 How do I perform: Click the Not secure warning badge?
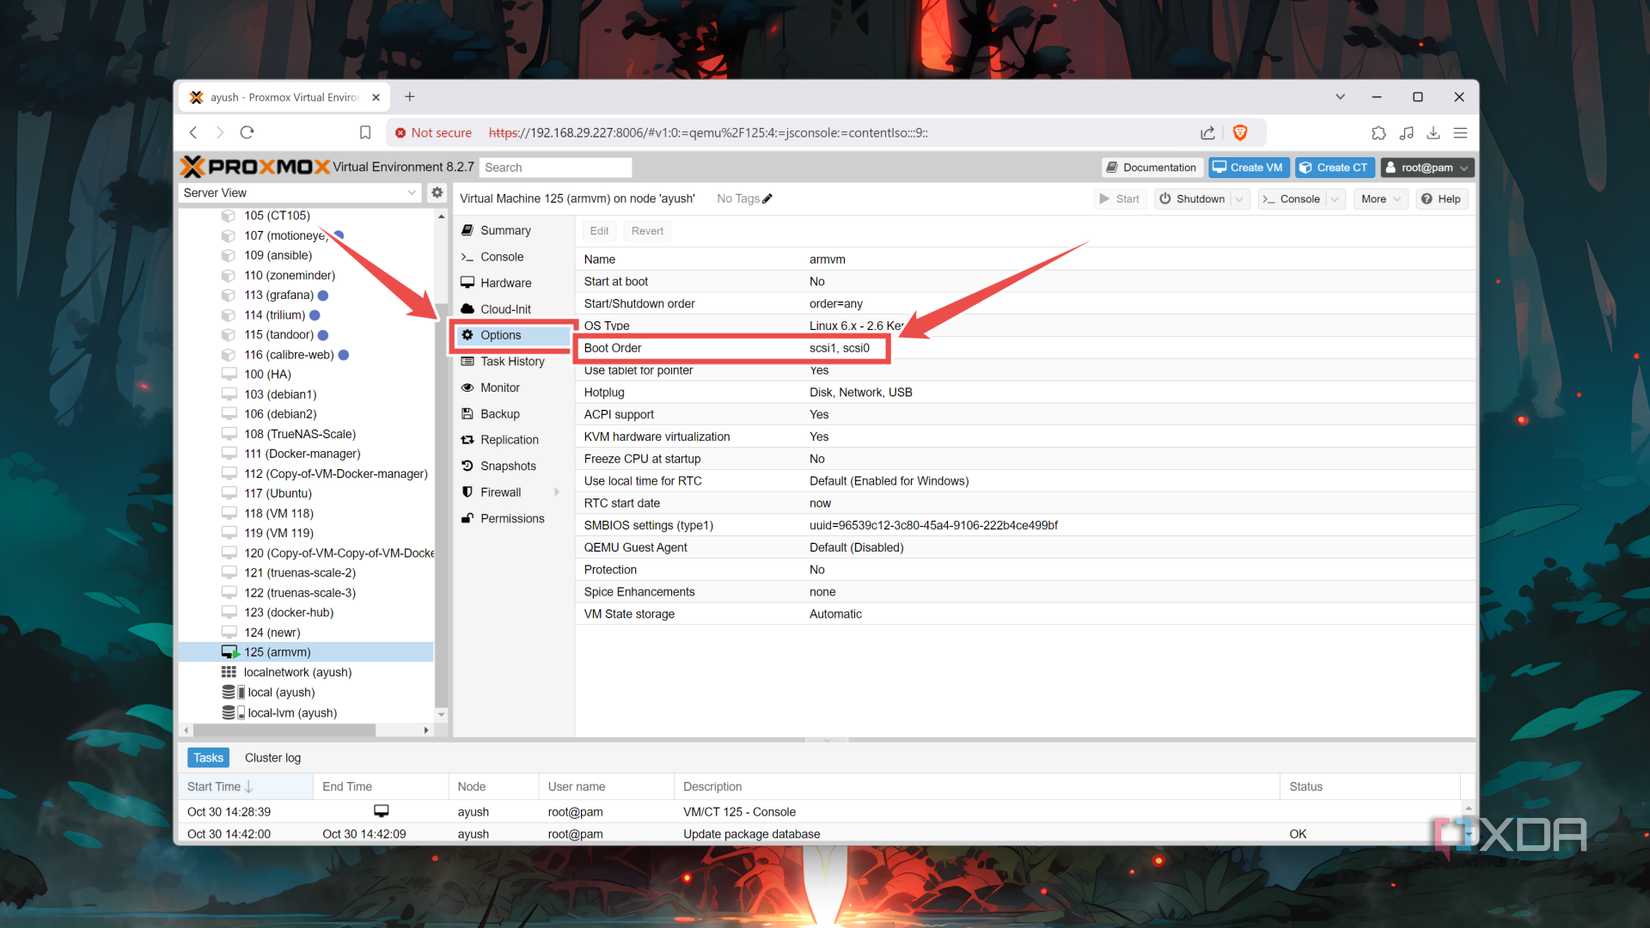(433, 132)
